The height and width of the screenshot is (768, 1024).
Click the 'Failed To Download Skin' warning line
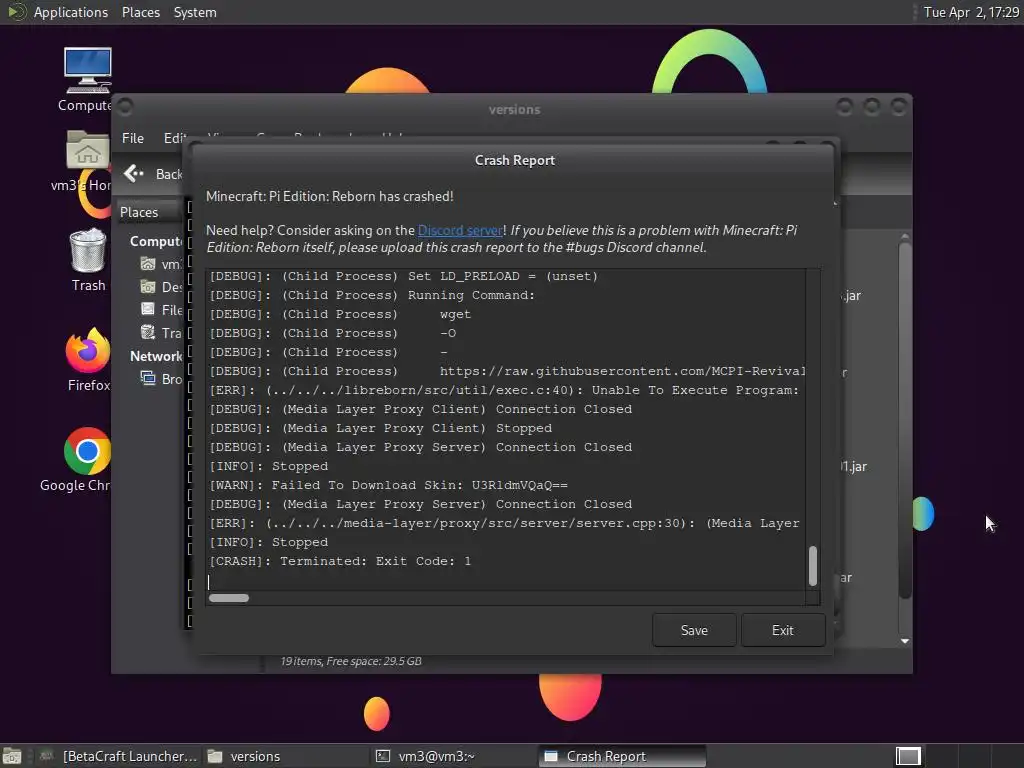tap(388, 485)
